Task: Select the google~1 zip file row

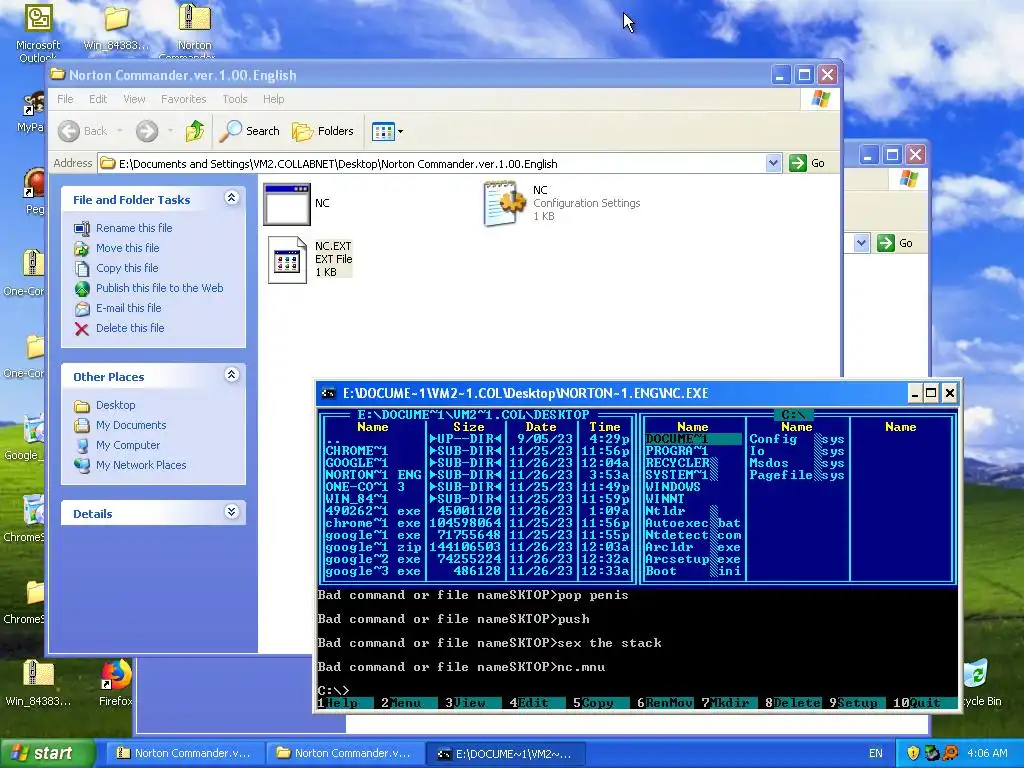Action: (x=477, y=547)
